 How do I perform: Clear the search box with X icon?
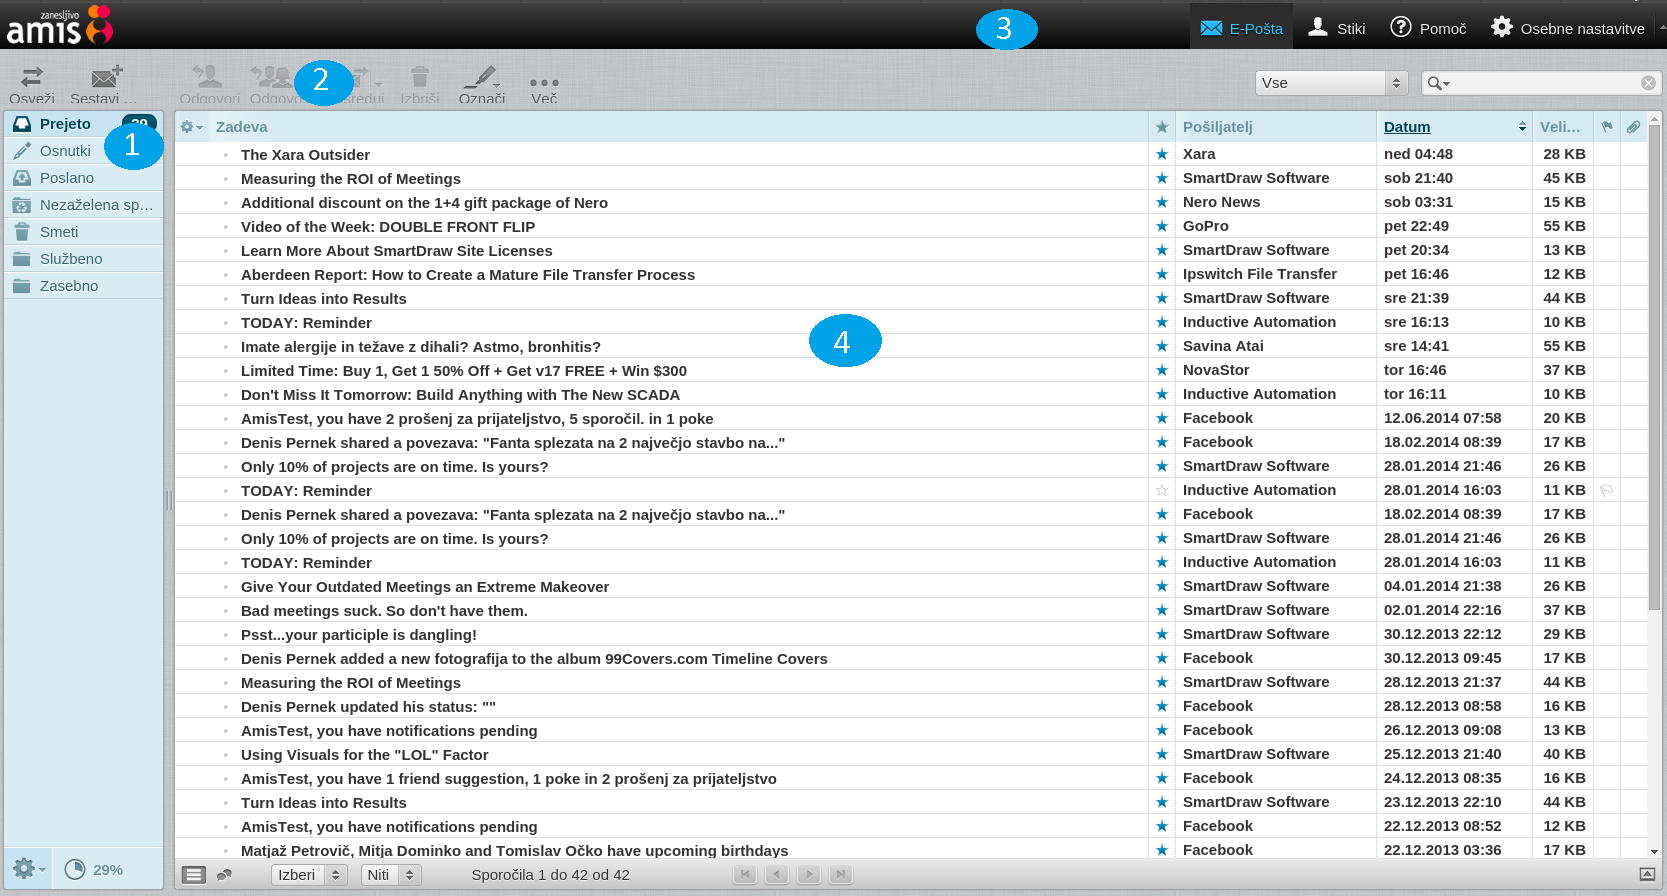tap(1648, 83)
